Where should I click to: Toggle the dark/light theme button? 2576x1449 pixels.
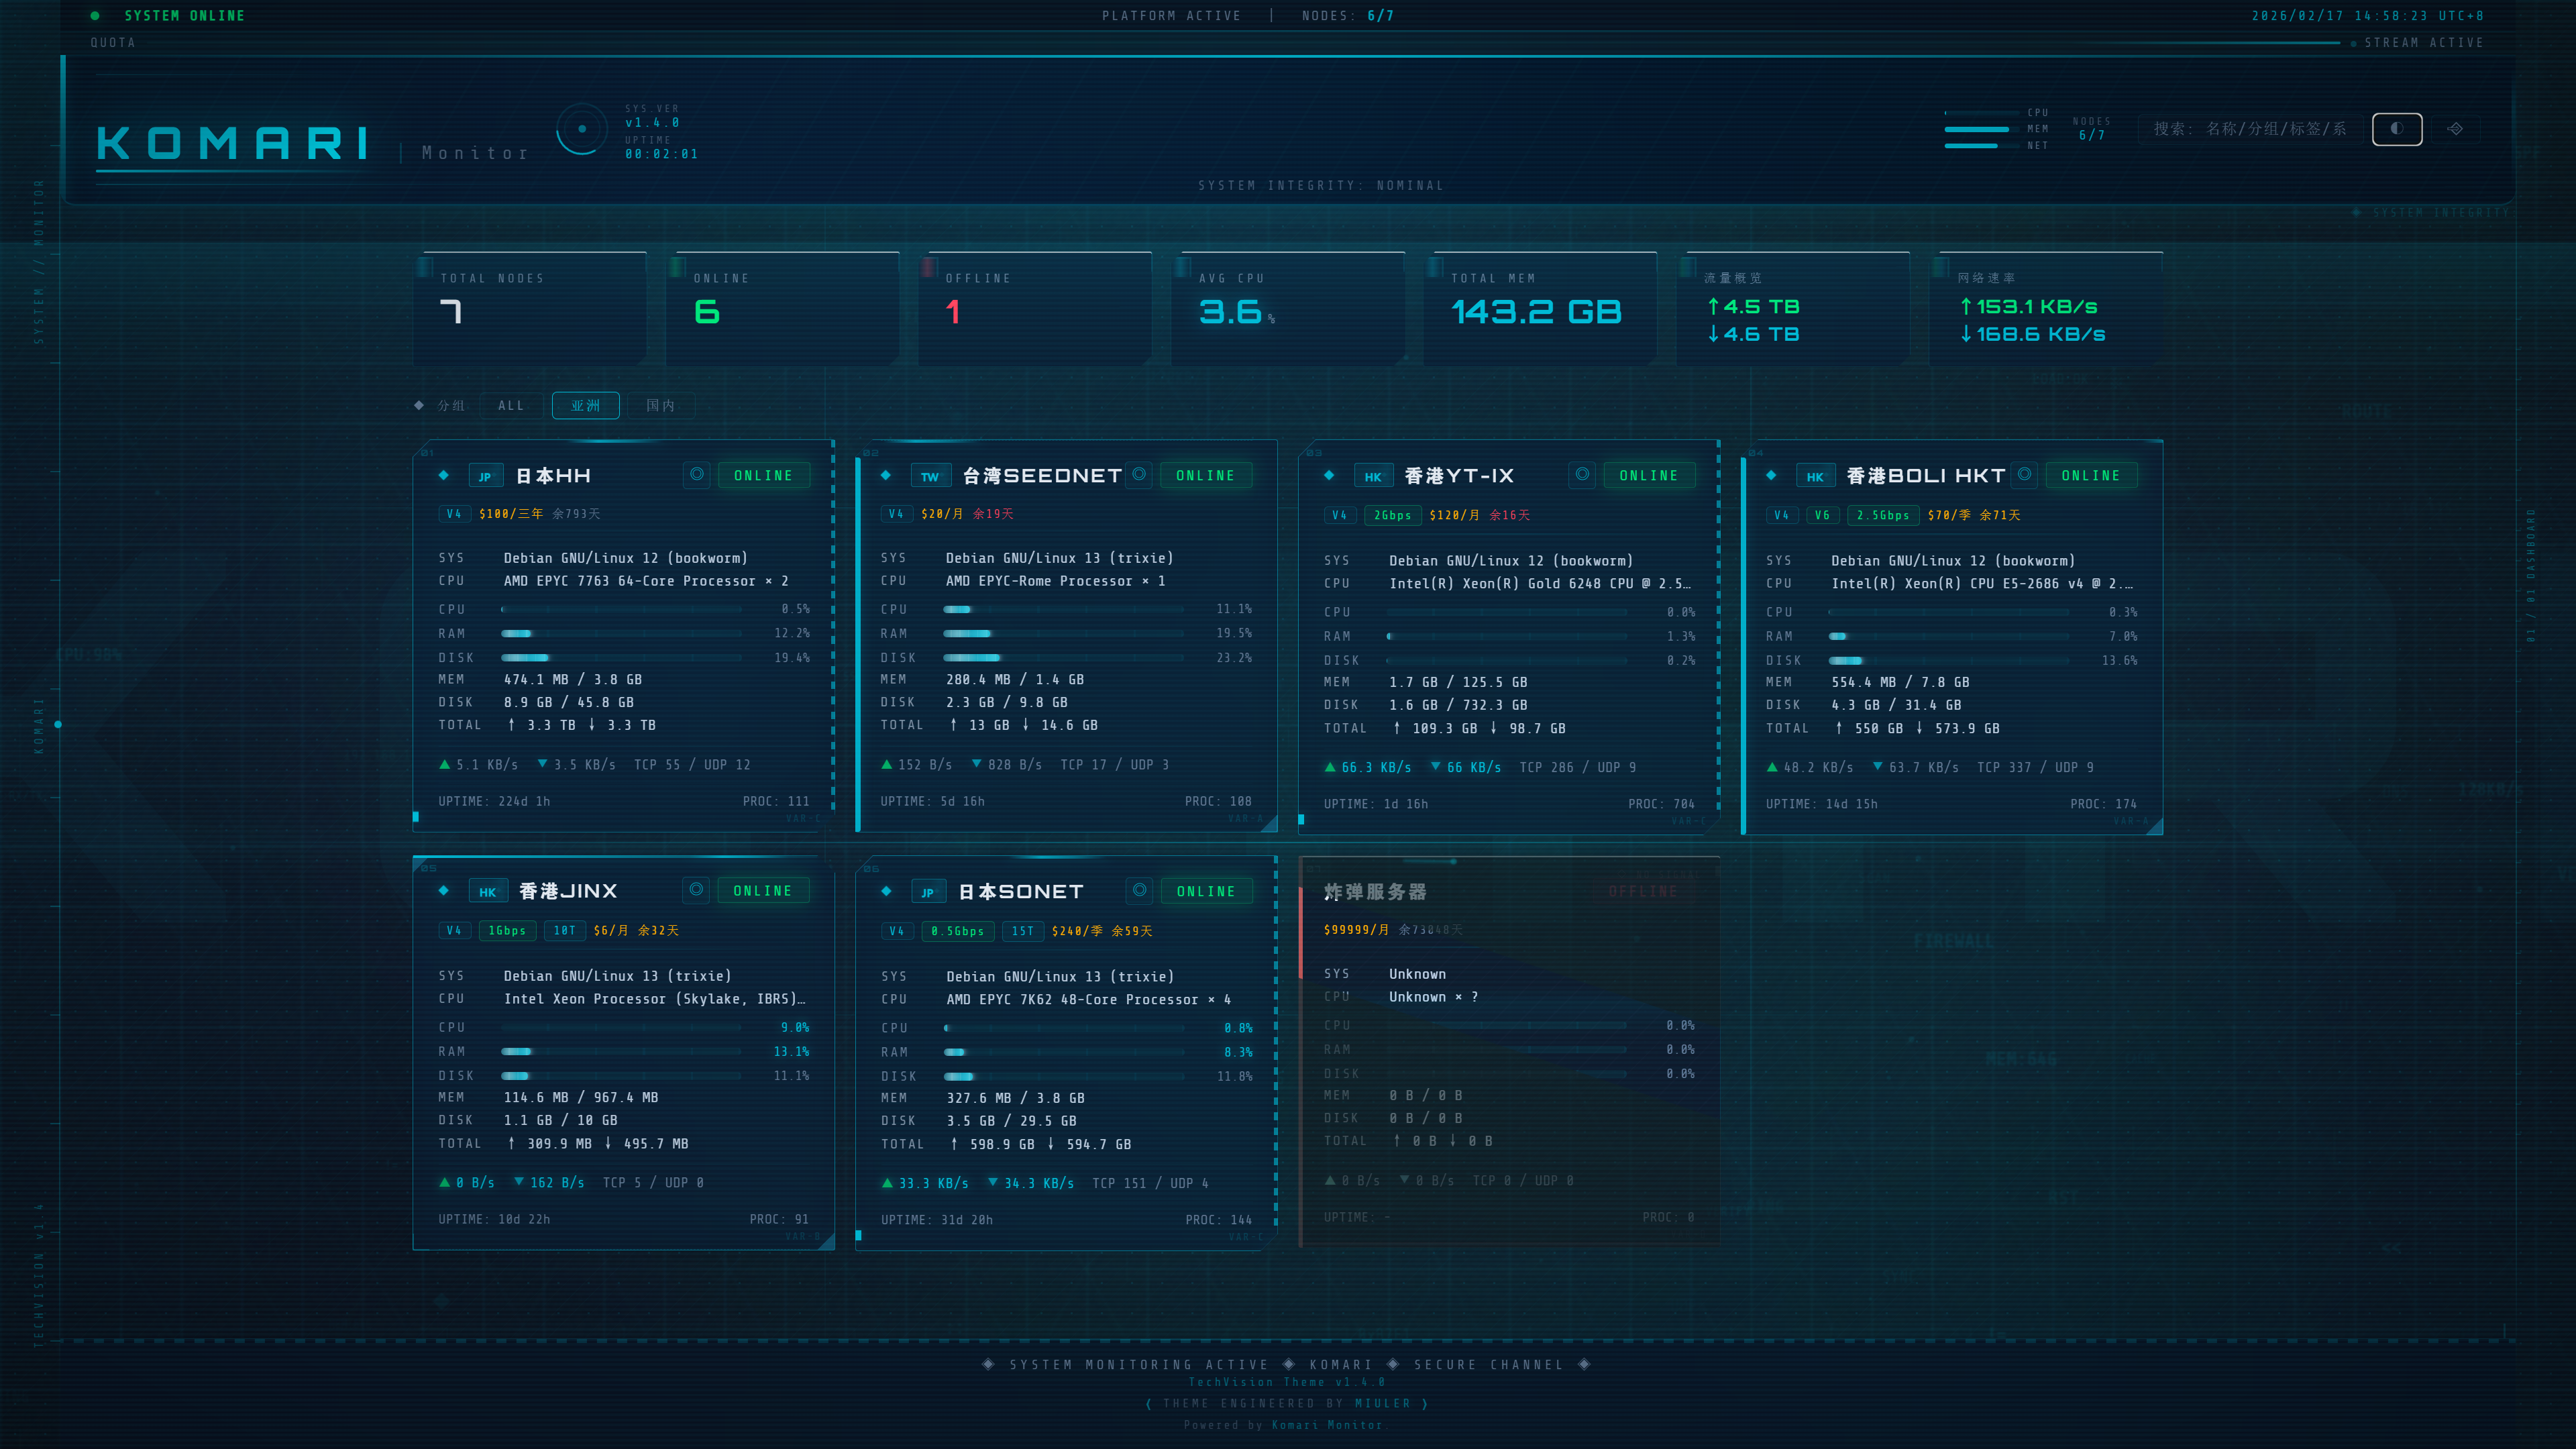coord(2396,129)
